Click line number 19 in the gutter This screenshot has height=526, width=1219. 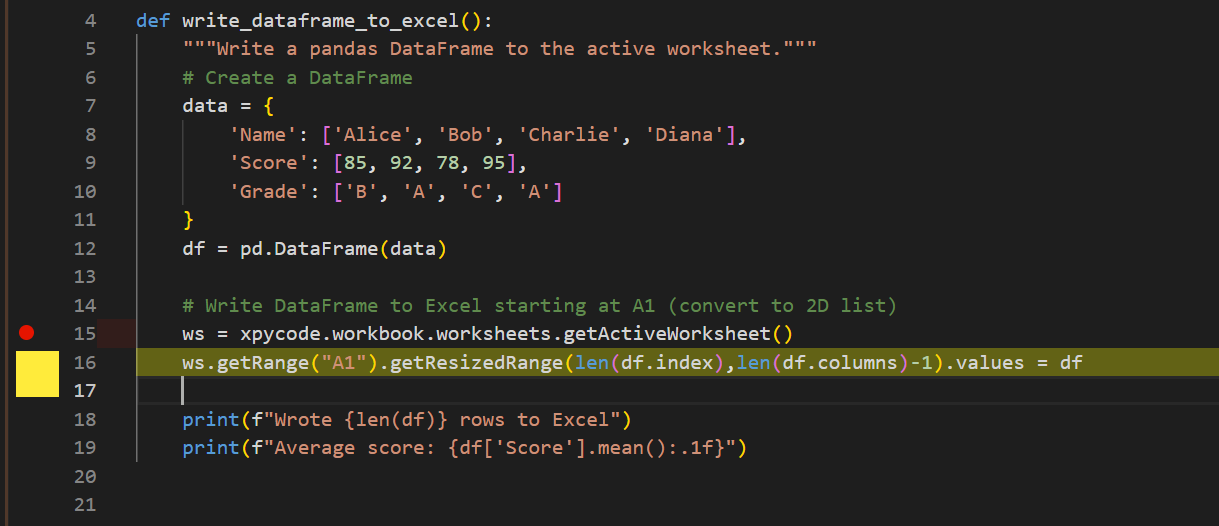pos(85,448)
